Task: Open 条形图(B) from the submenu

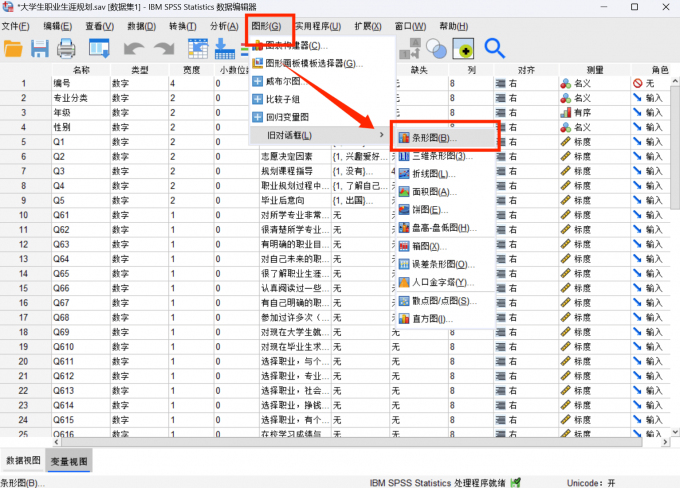Action: [x=445, y=138]
